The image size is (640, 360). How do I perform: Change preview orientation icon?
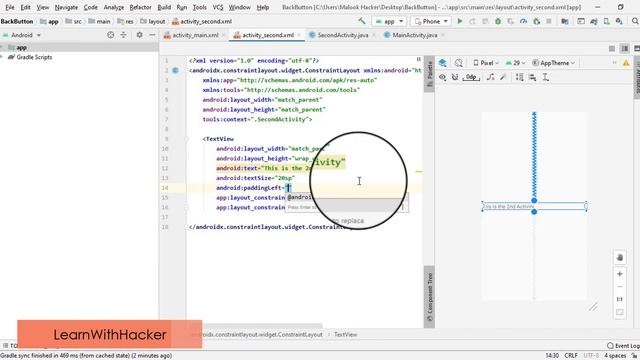(x=458, y=63)
